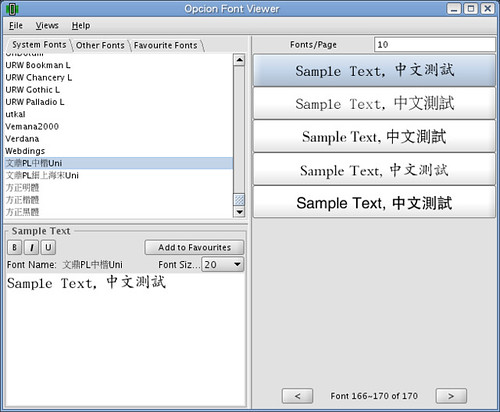The height and width of the screenshot is (412, 500).
Task: Select URW Gothic L in font list
Action: click(x=119, y=90)
